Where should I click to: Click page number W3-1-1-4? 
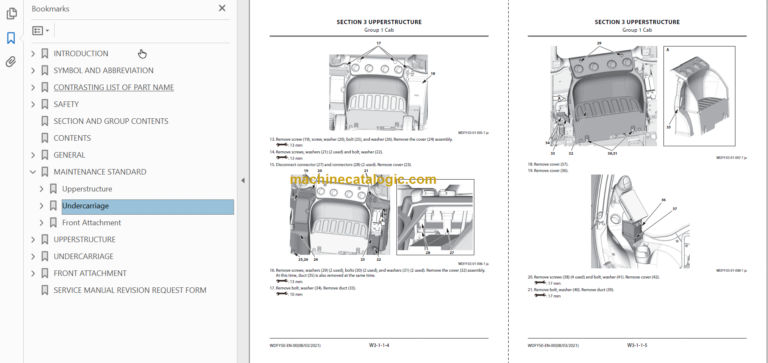click(379, 345)
